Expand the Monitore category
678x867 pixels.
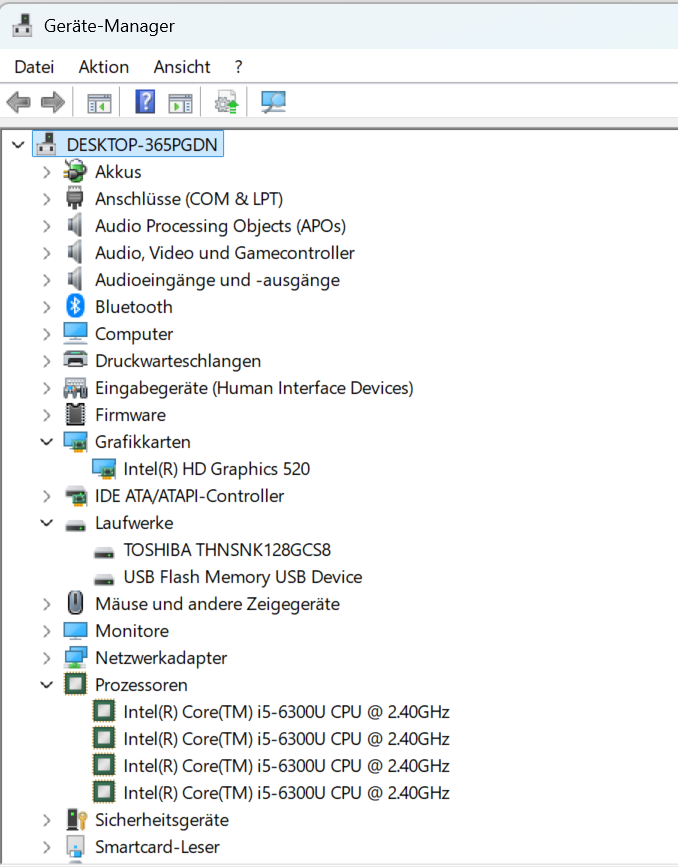click(x=47, y=631)
